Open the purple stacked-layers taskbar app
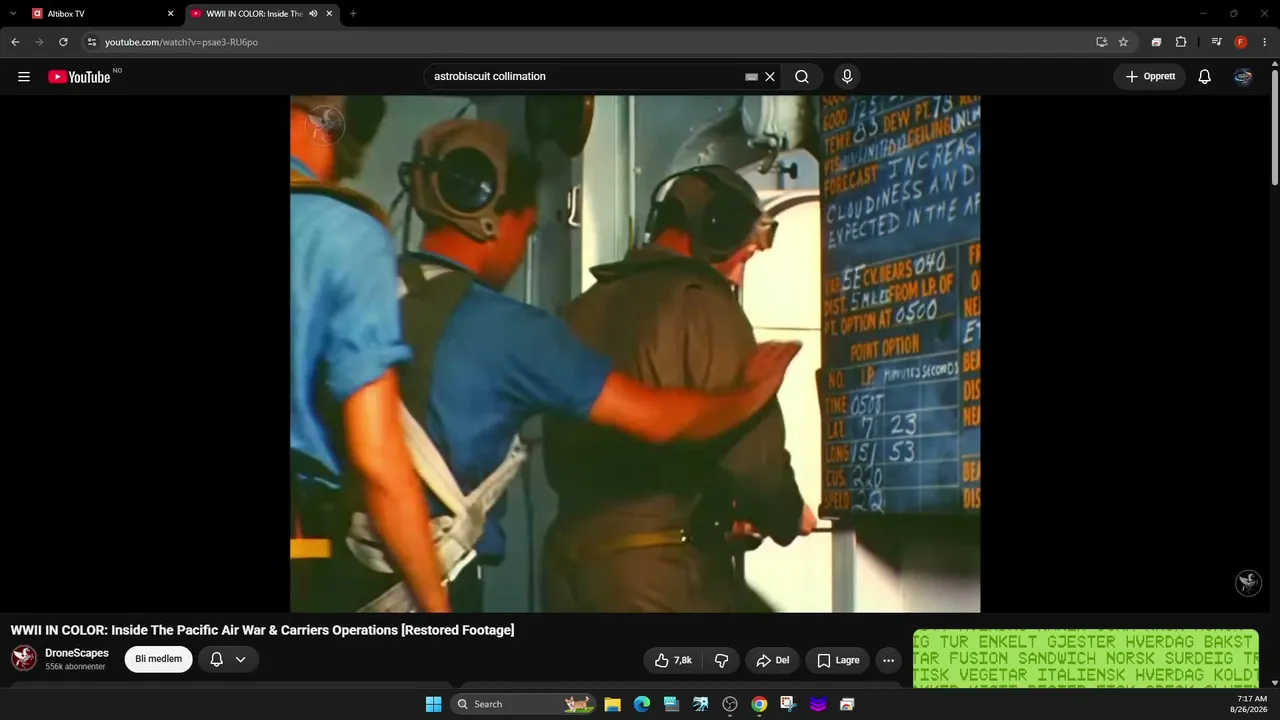This screenshot has height=720, width=1280. pos(818,704)
